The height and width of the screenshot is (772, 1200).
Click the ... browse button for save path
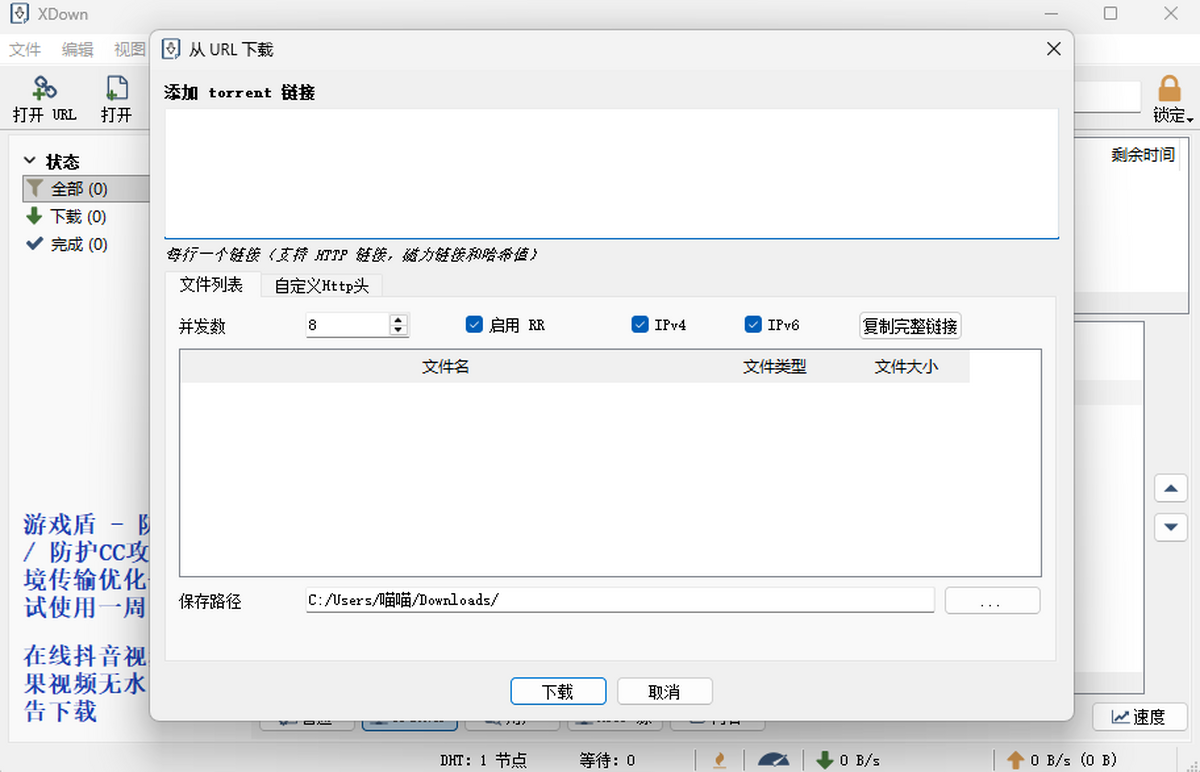(992, 600)
